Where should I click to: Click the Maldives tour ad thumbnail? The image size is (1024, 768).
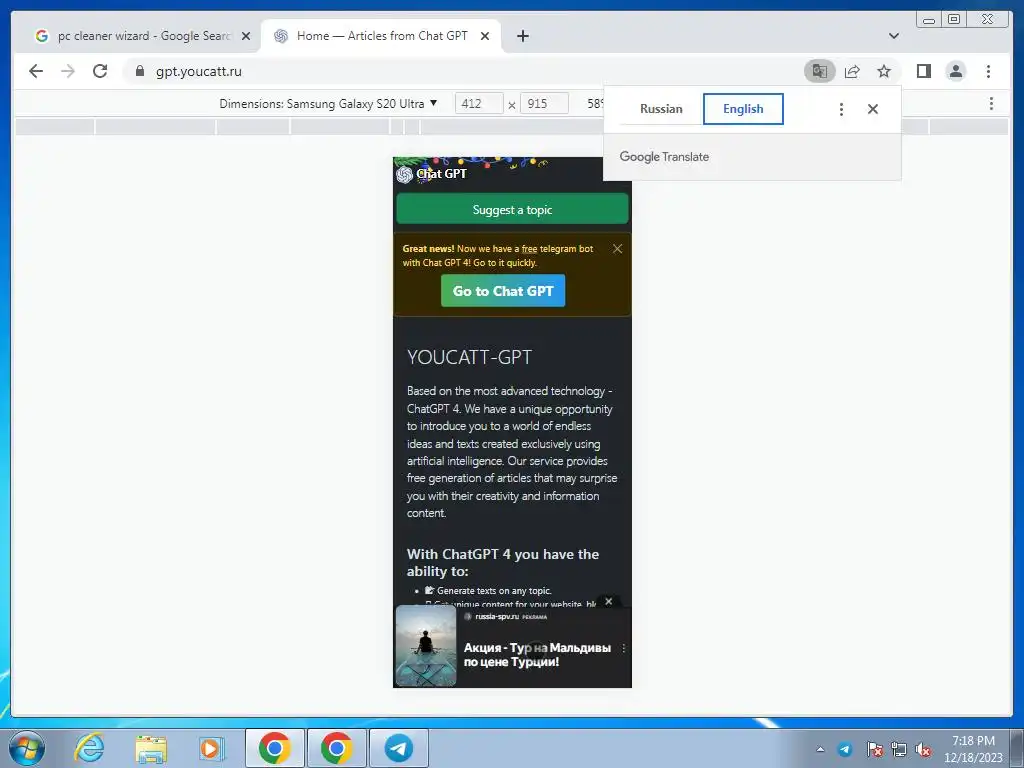point(426,646)
